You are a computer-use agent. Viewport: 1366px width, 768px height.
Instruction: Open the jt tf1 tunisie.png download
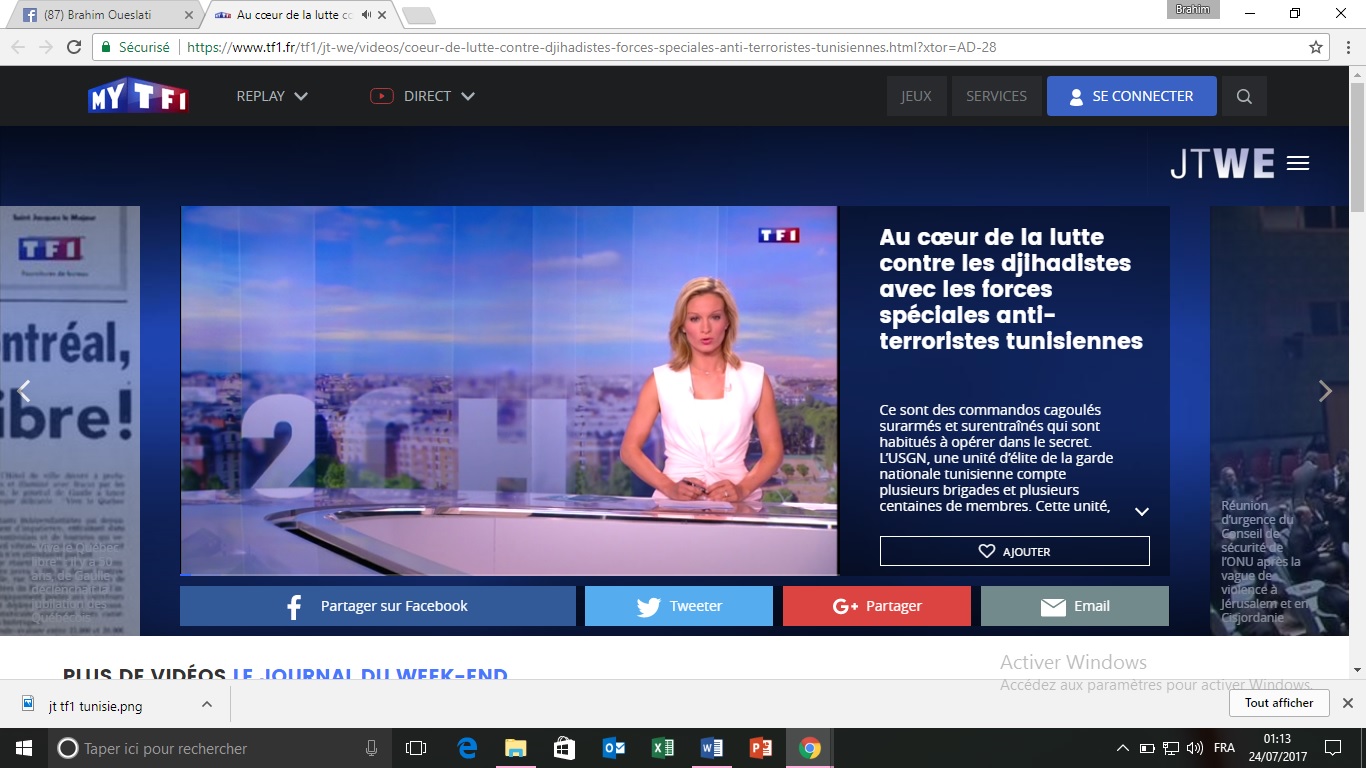96,706
